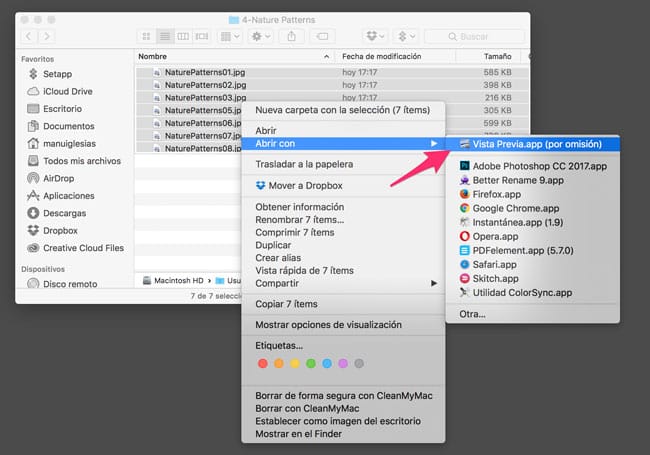Click Otra… to pick another application
650x455 pixels.
pyautogui.click(x=472, y=314)
